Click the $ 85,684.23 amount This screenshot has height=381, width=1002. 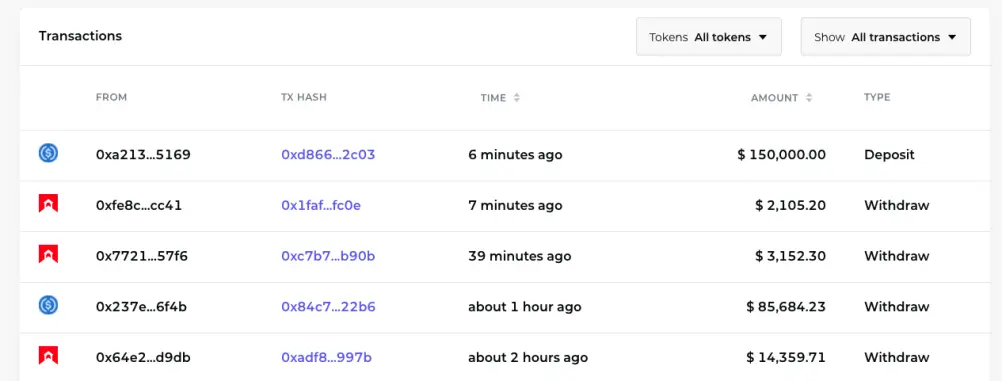(786, 307)
